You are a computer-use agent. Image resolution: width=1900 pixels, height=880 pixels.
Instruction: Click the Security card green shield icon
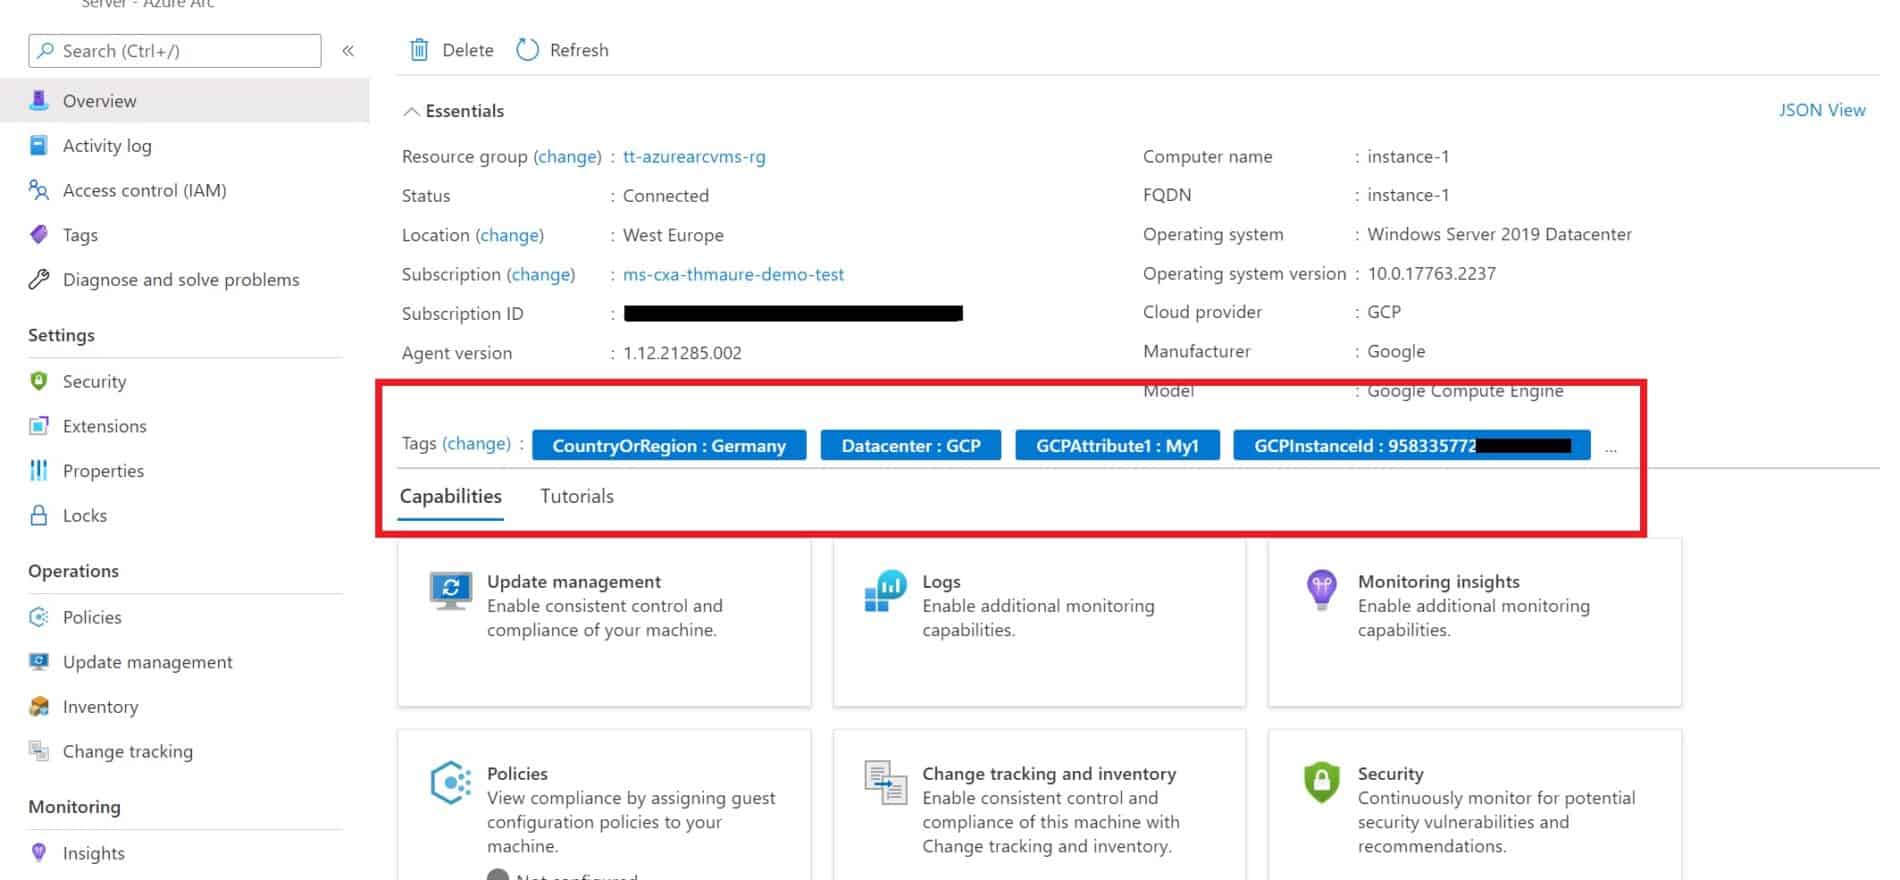click(x=1322, y=782)
